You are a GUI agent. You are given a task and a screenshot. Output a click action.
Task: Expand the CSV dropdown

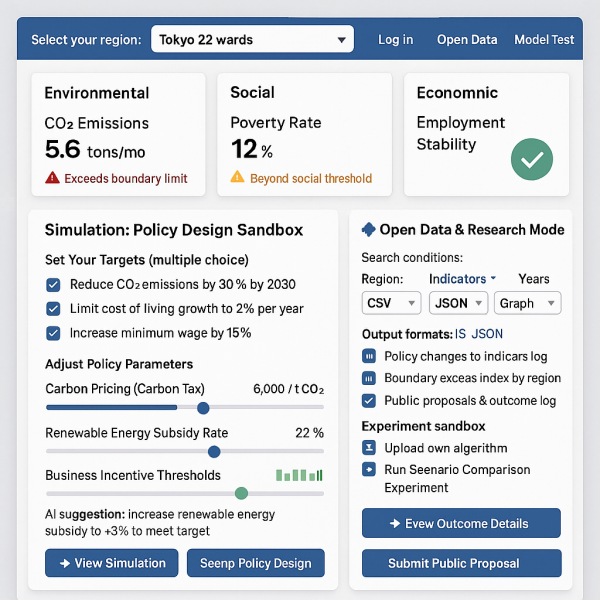(391, 303)
